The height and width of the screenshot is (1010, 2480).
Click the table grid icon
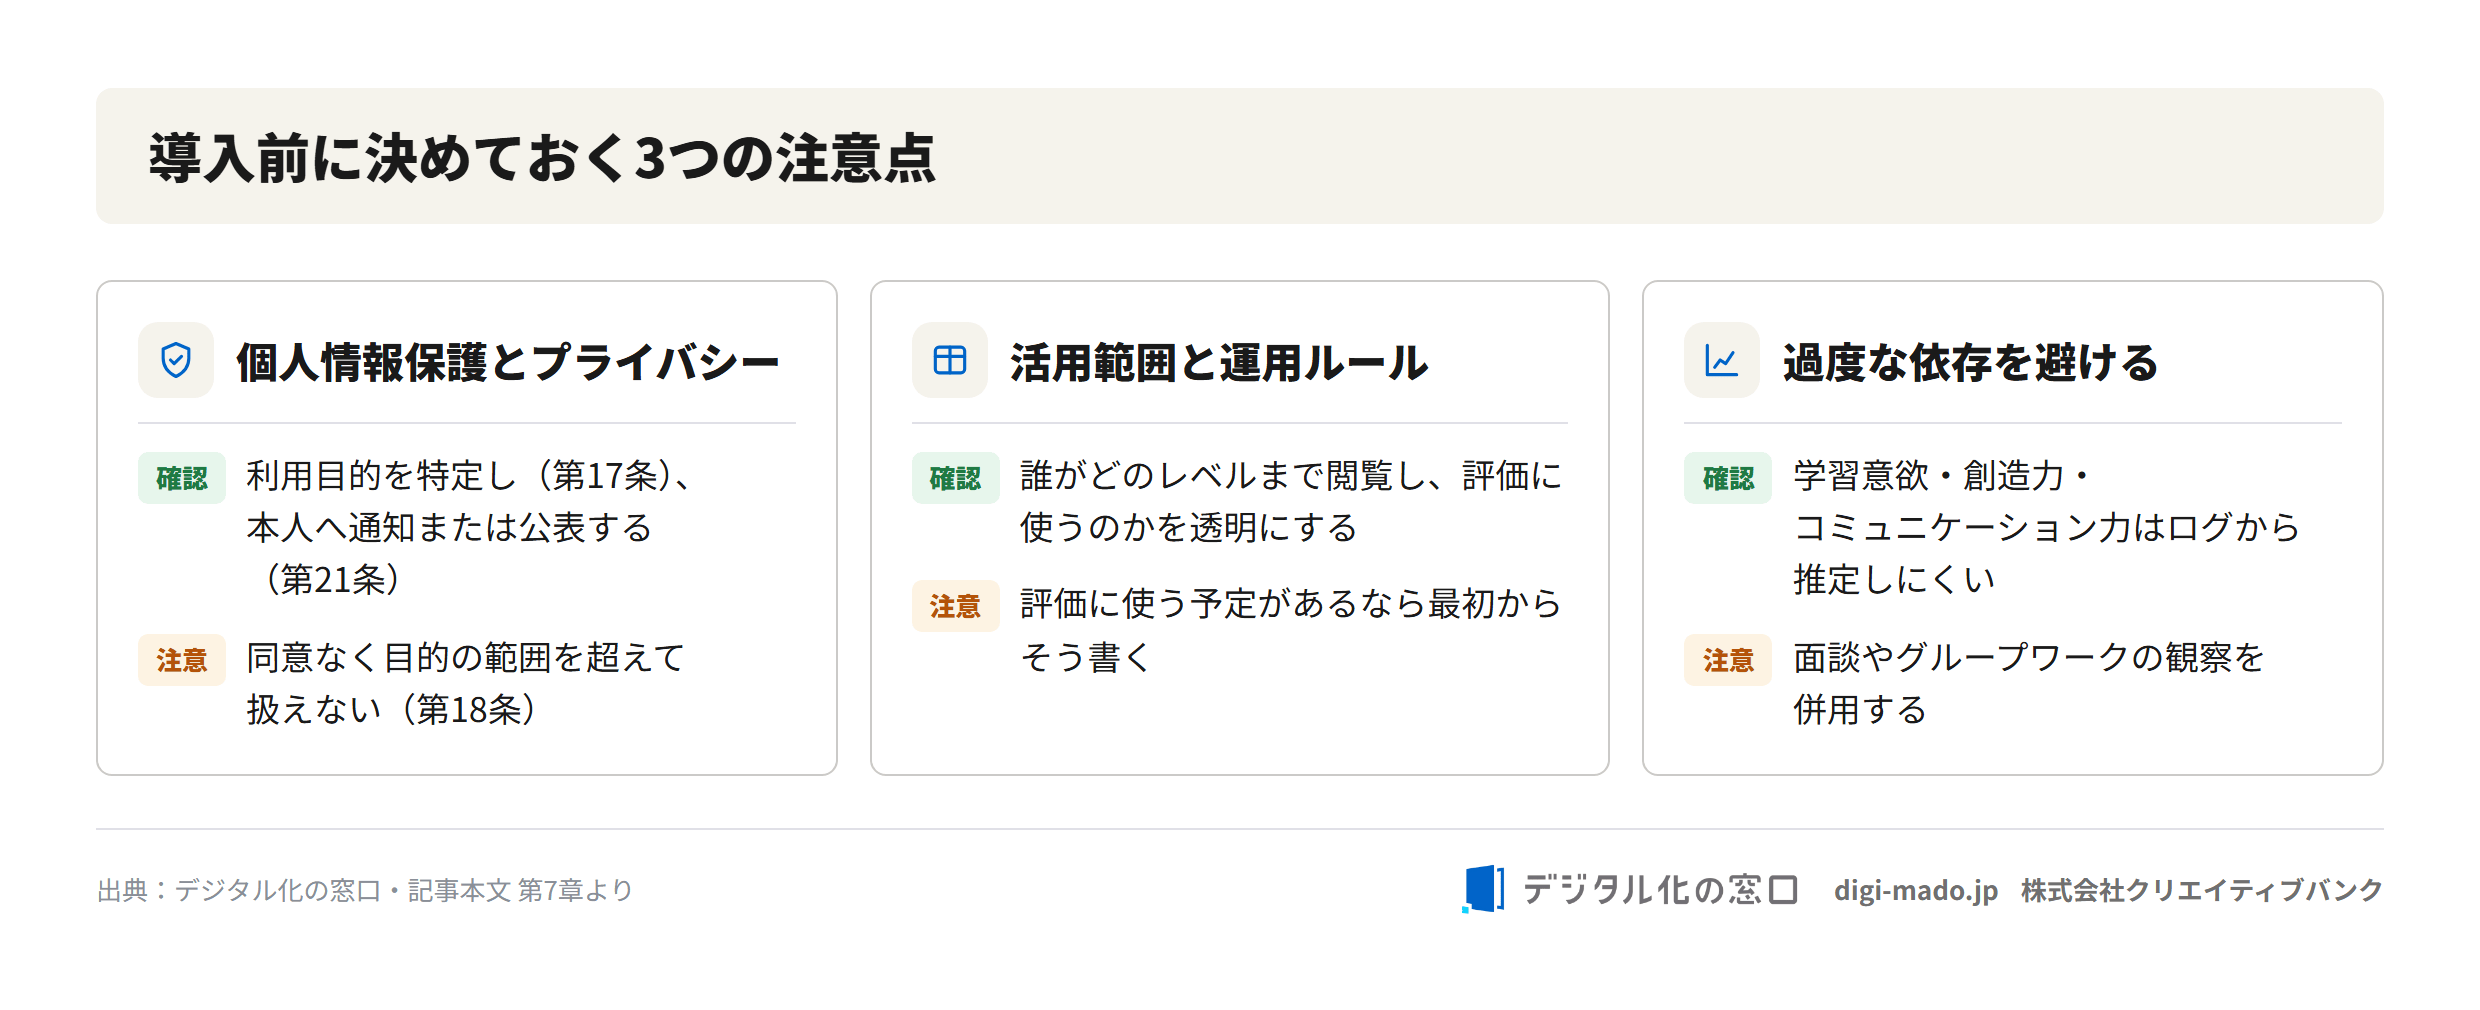point(949,360)
